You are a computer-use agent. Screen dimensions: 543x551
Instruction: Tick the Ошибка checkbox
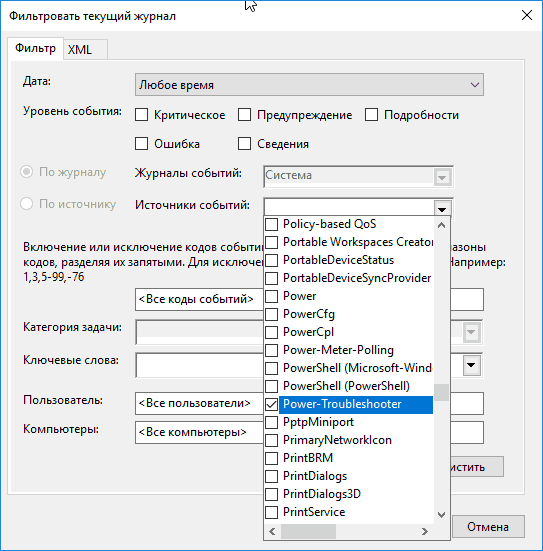coord(141,144)
